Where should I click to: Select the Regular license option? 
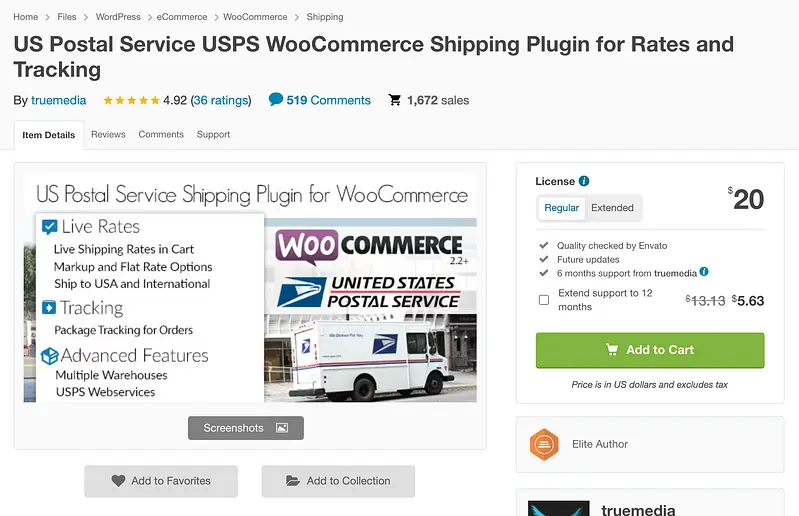coord(562,208)
